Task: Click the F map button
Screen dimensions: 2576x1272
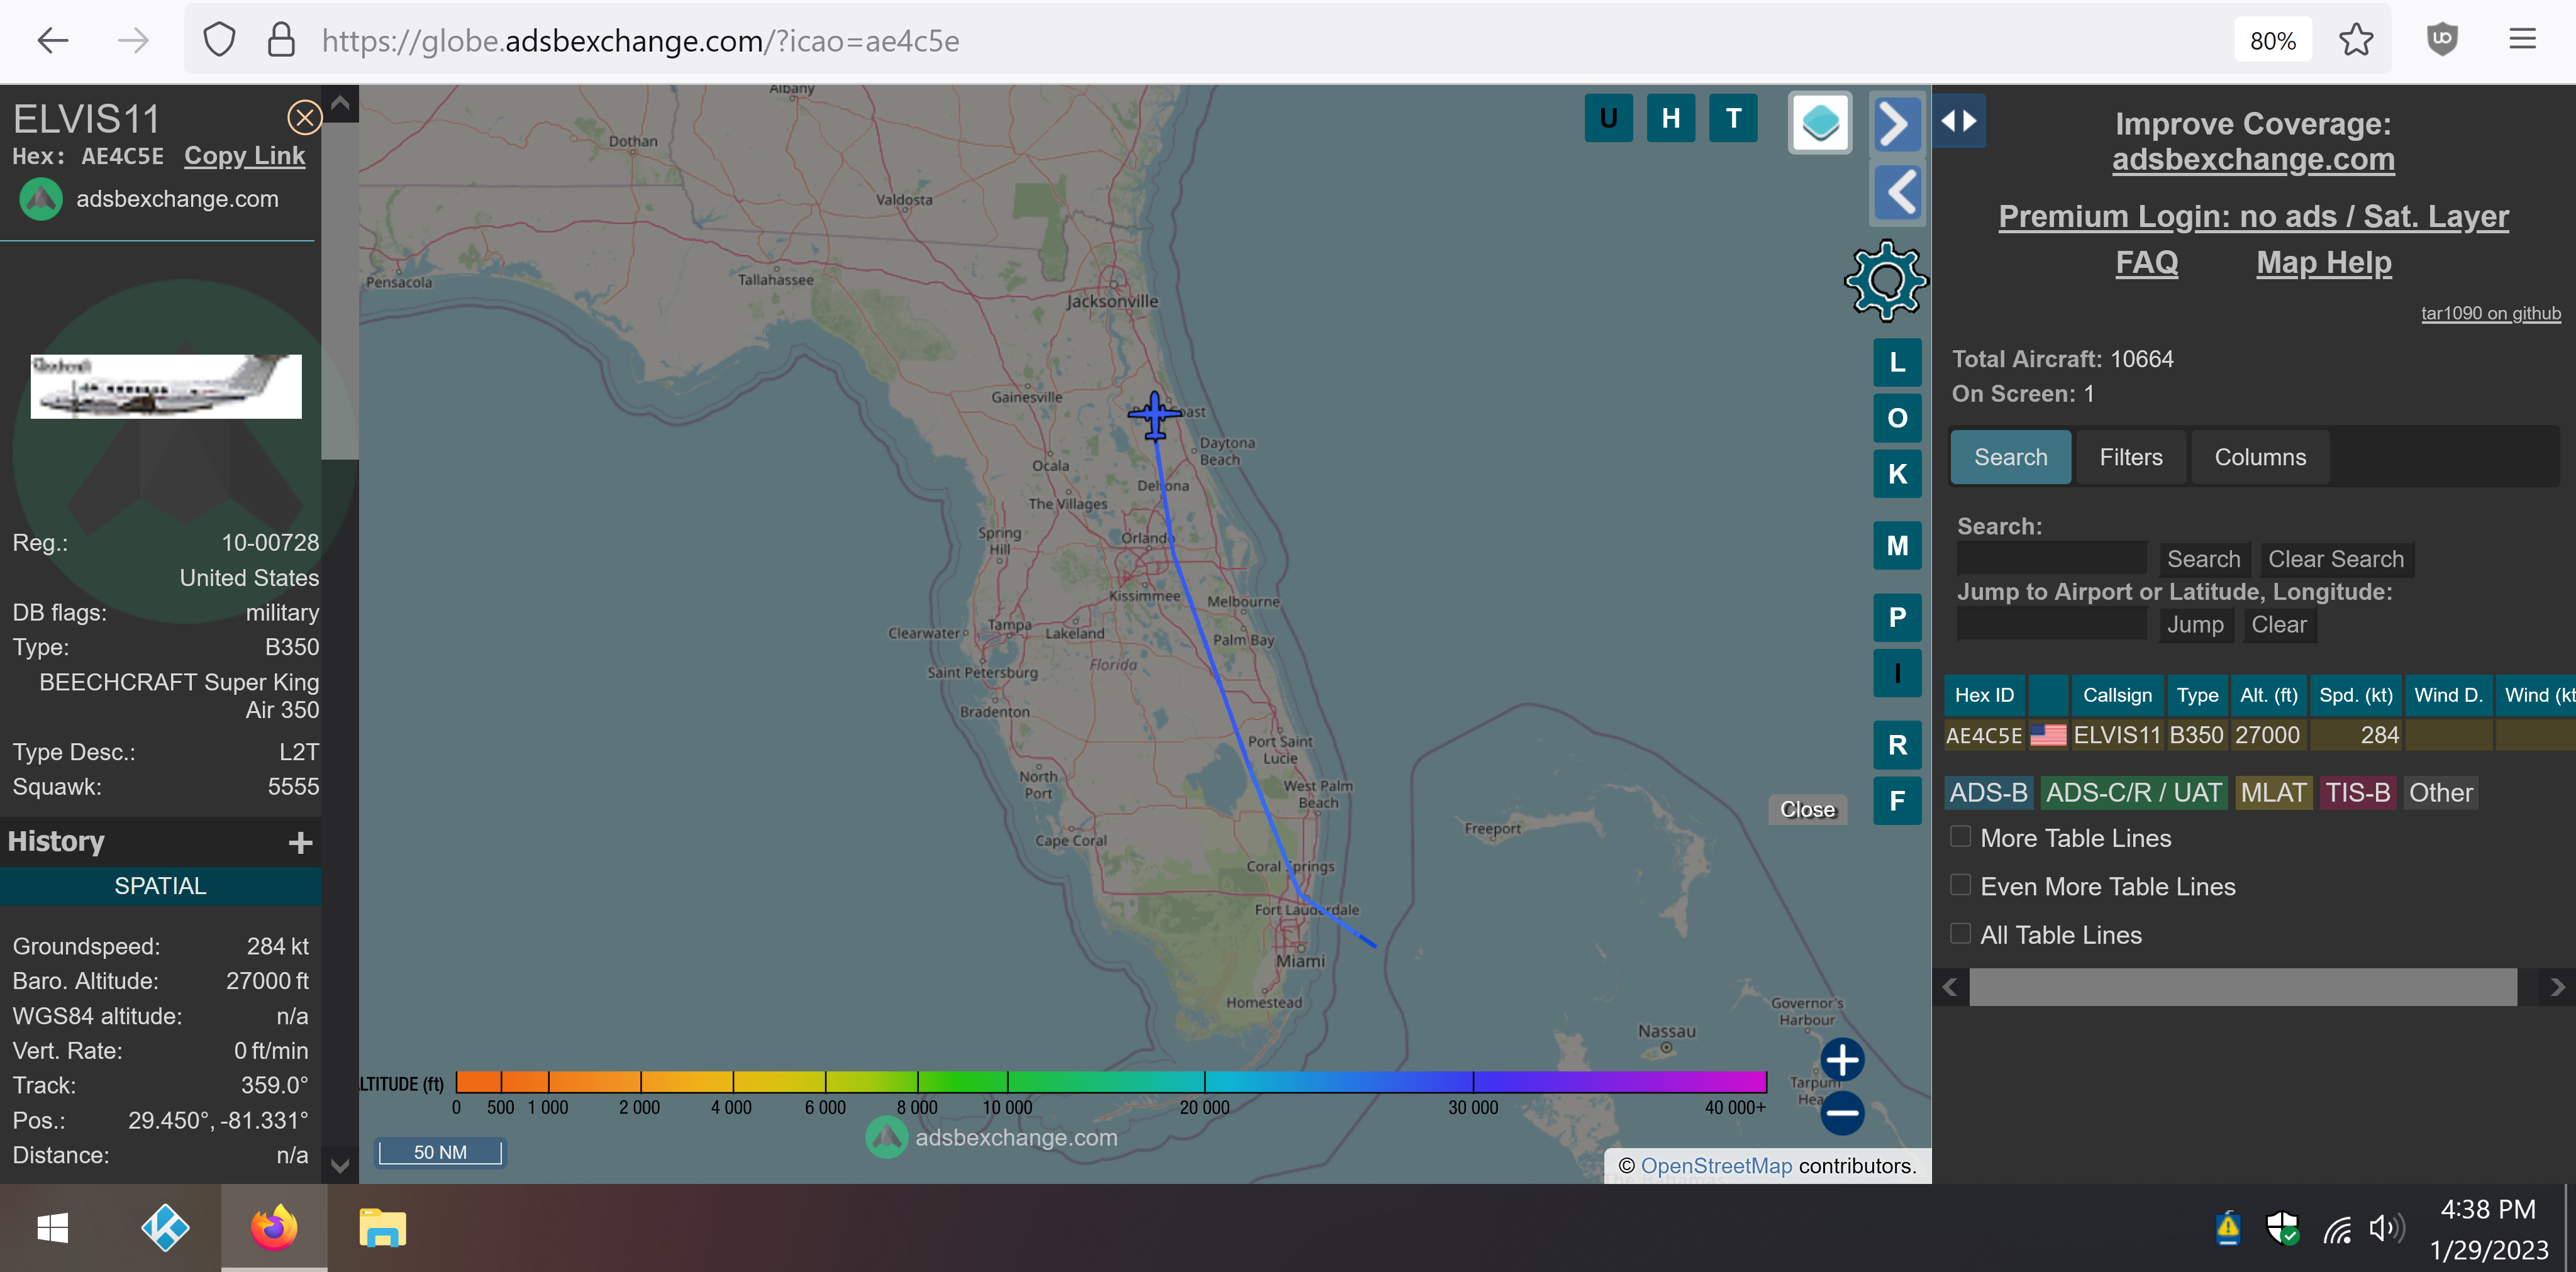Action: 1896,801
